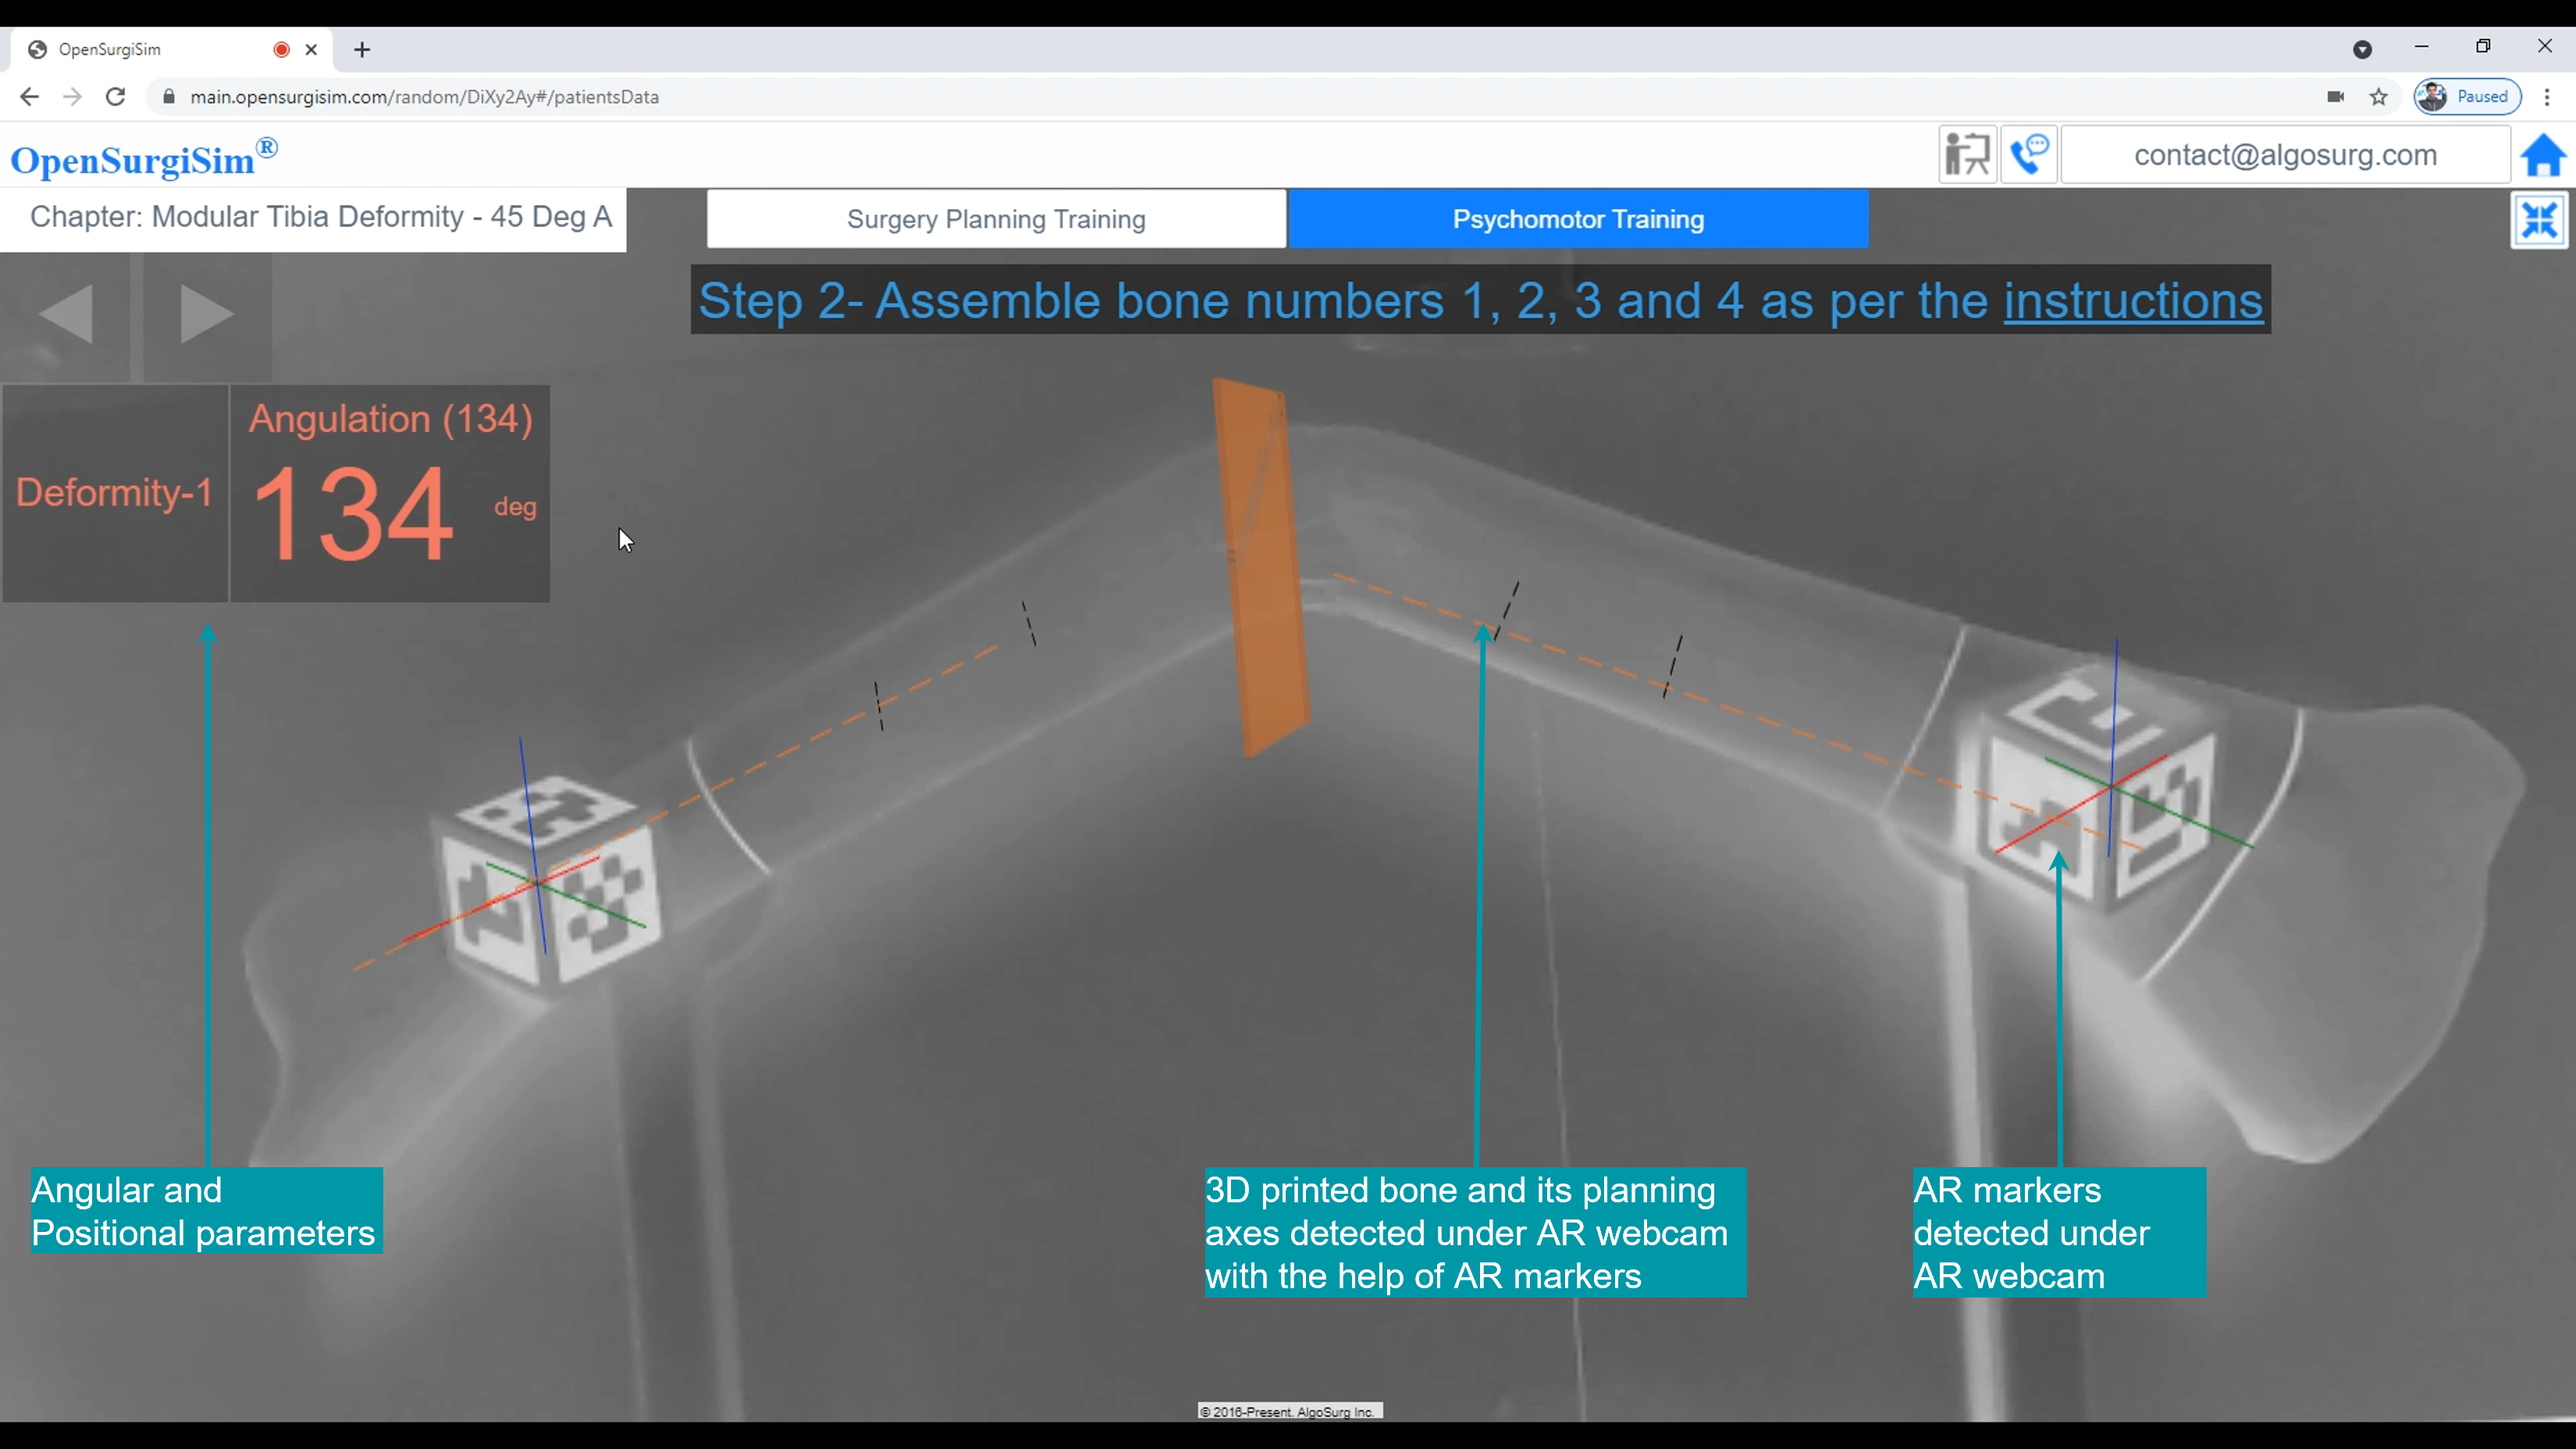Advance to next step arrow

click(206, 314)
